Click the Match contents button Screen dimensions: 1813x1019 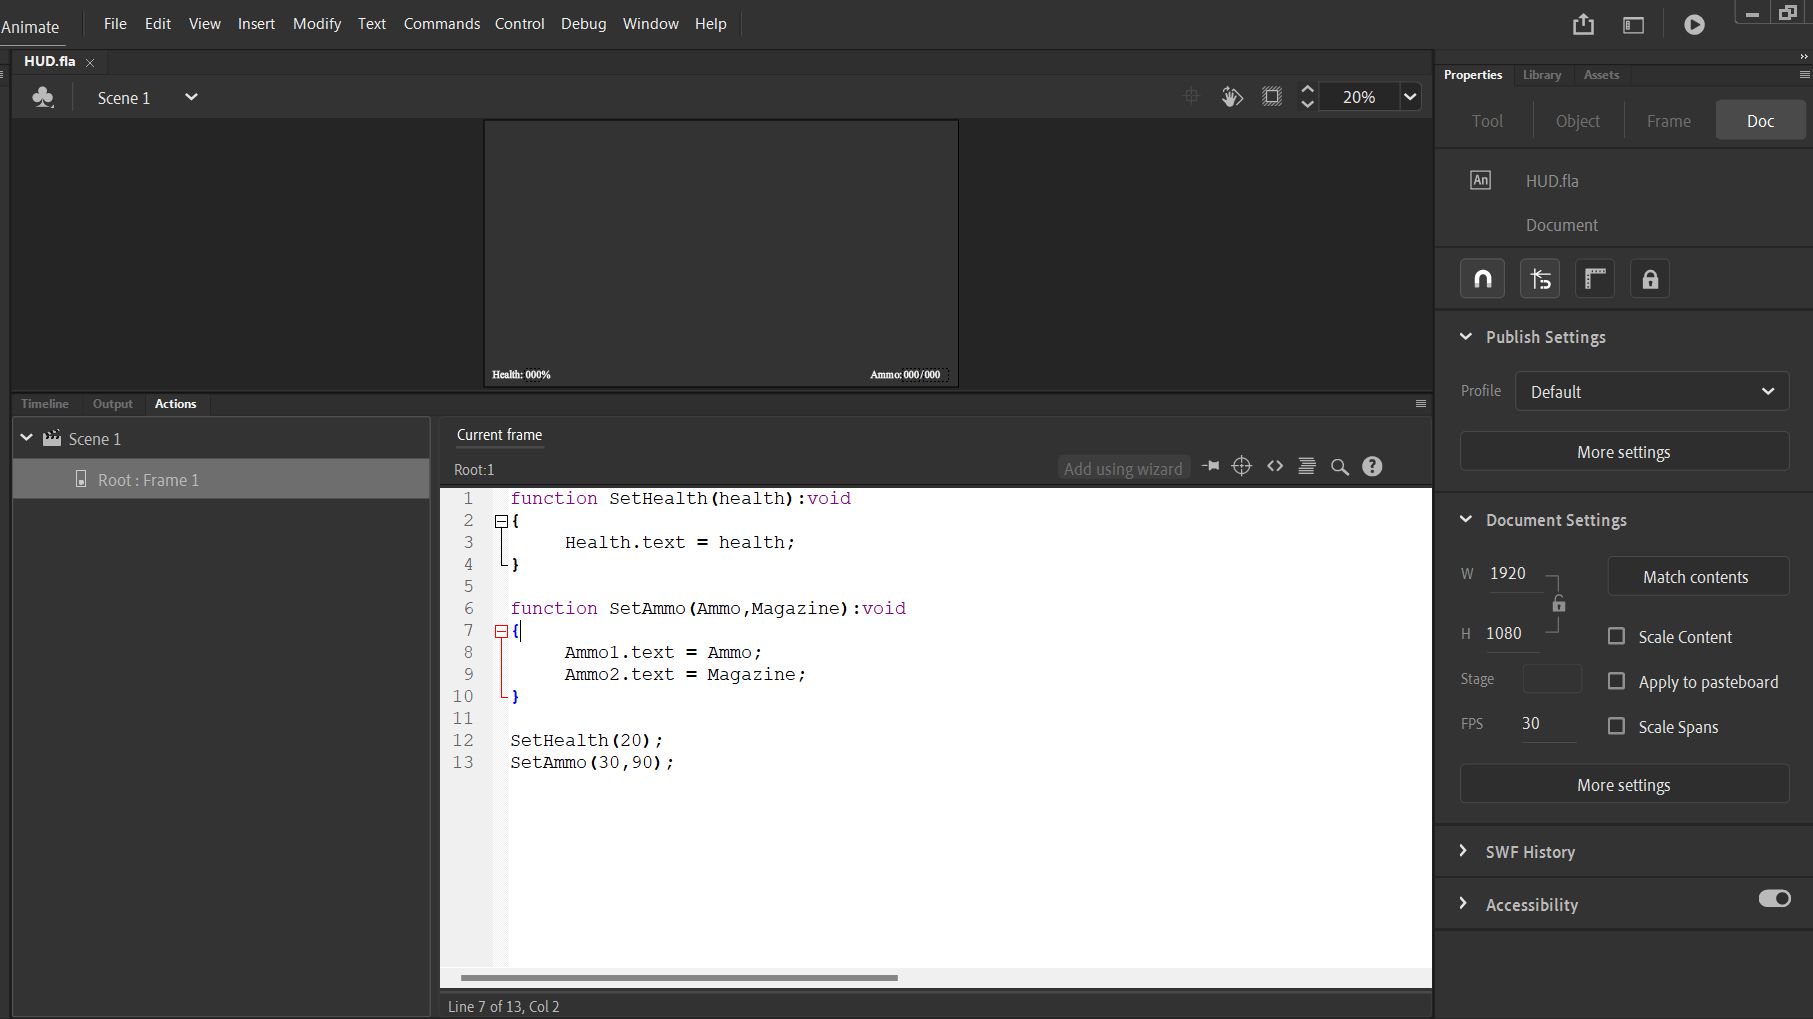pos(1695,577)
